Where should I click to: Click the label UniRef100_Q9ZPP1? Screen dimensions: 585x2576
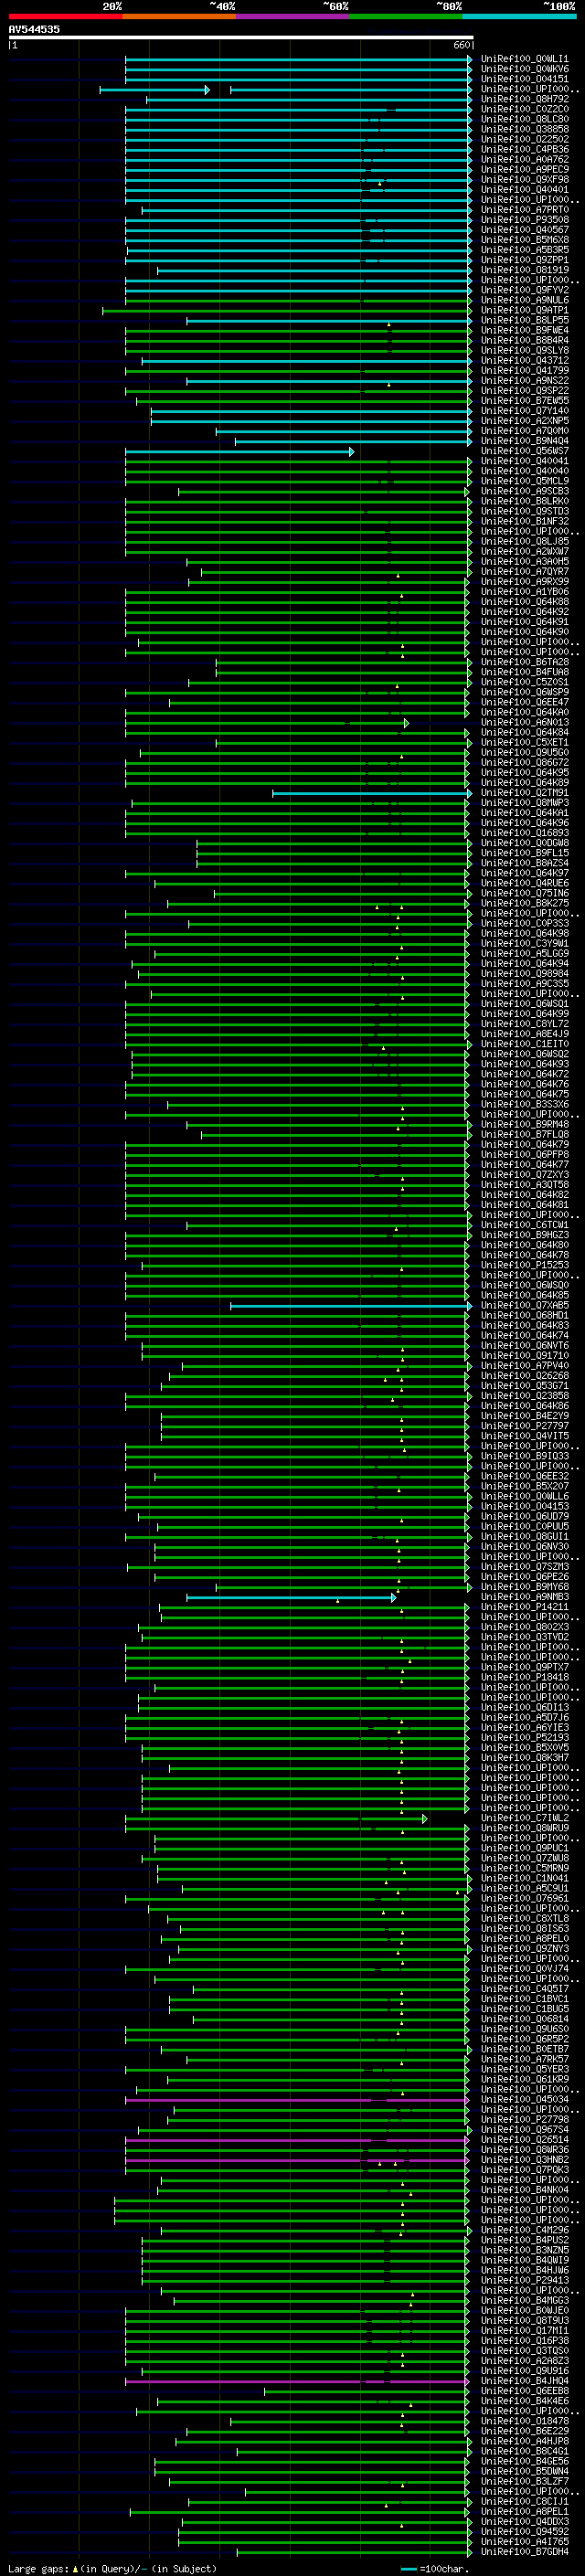524,260
